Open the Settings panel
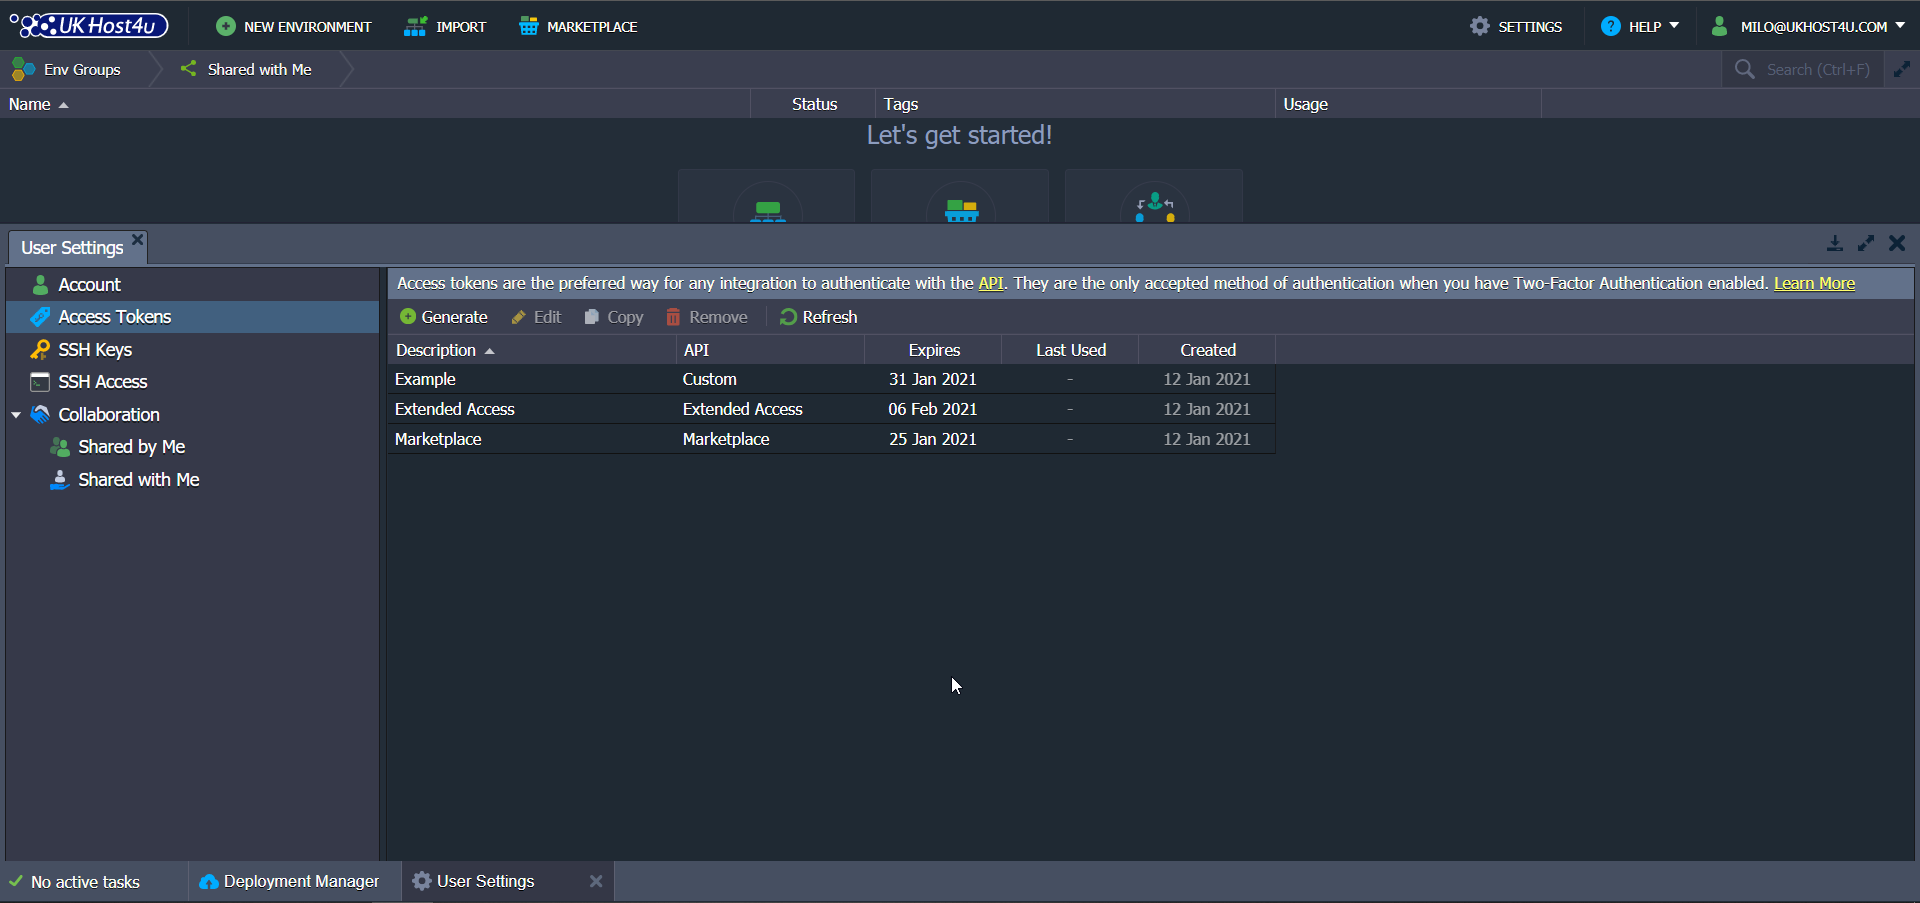Screen dimensions: 1920x903 click(x=1515, y=26)
